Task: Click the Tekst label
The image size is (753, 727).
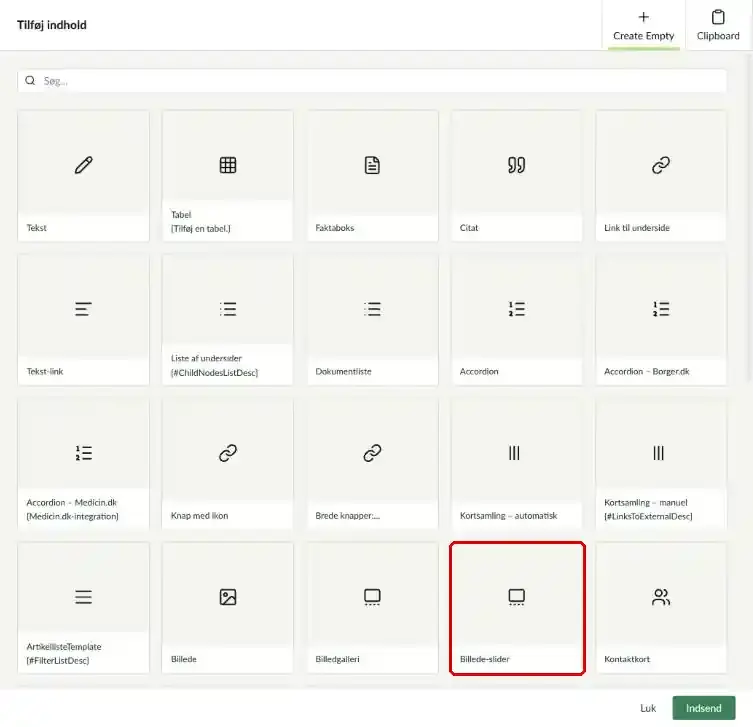Action: tap(36, 228)
